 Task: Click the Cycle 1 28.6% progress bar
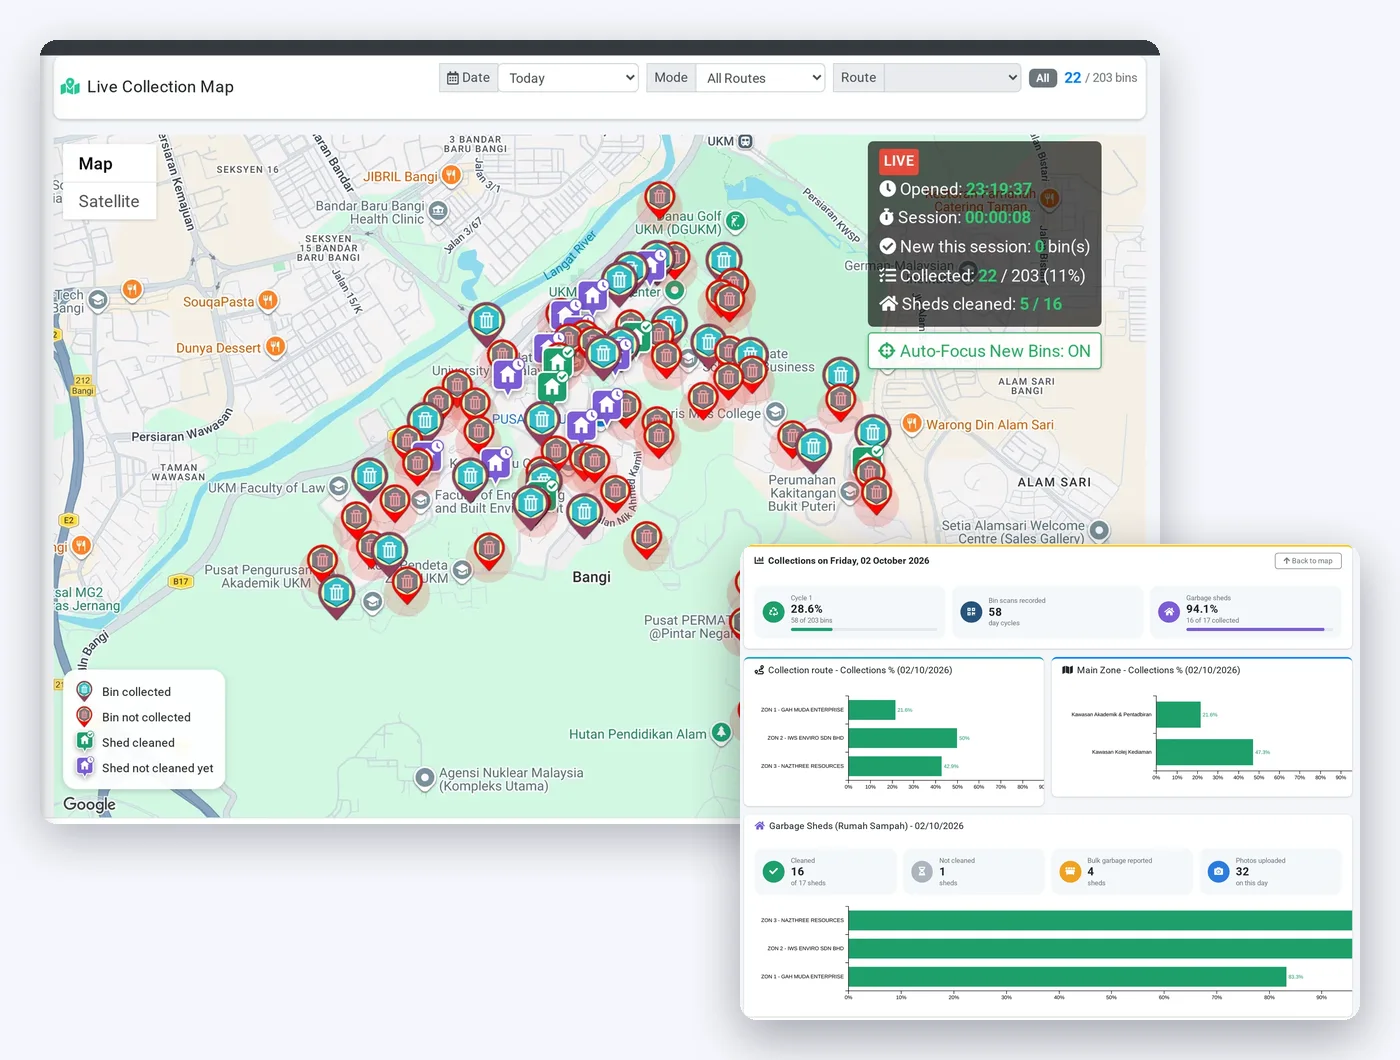[864, 629]
